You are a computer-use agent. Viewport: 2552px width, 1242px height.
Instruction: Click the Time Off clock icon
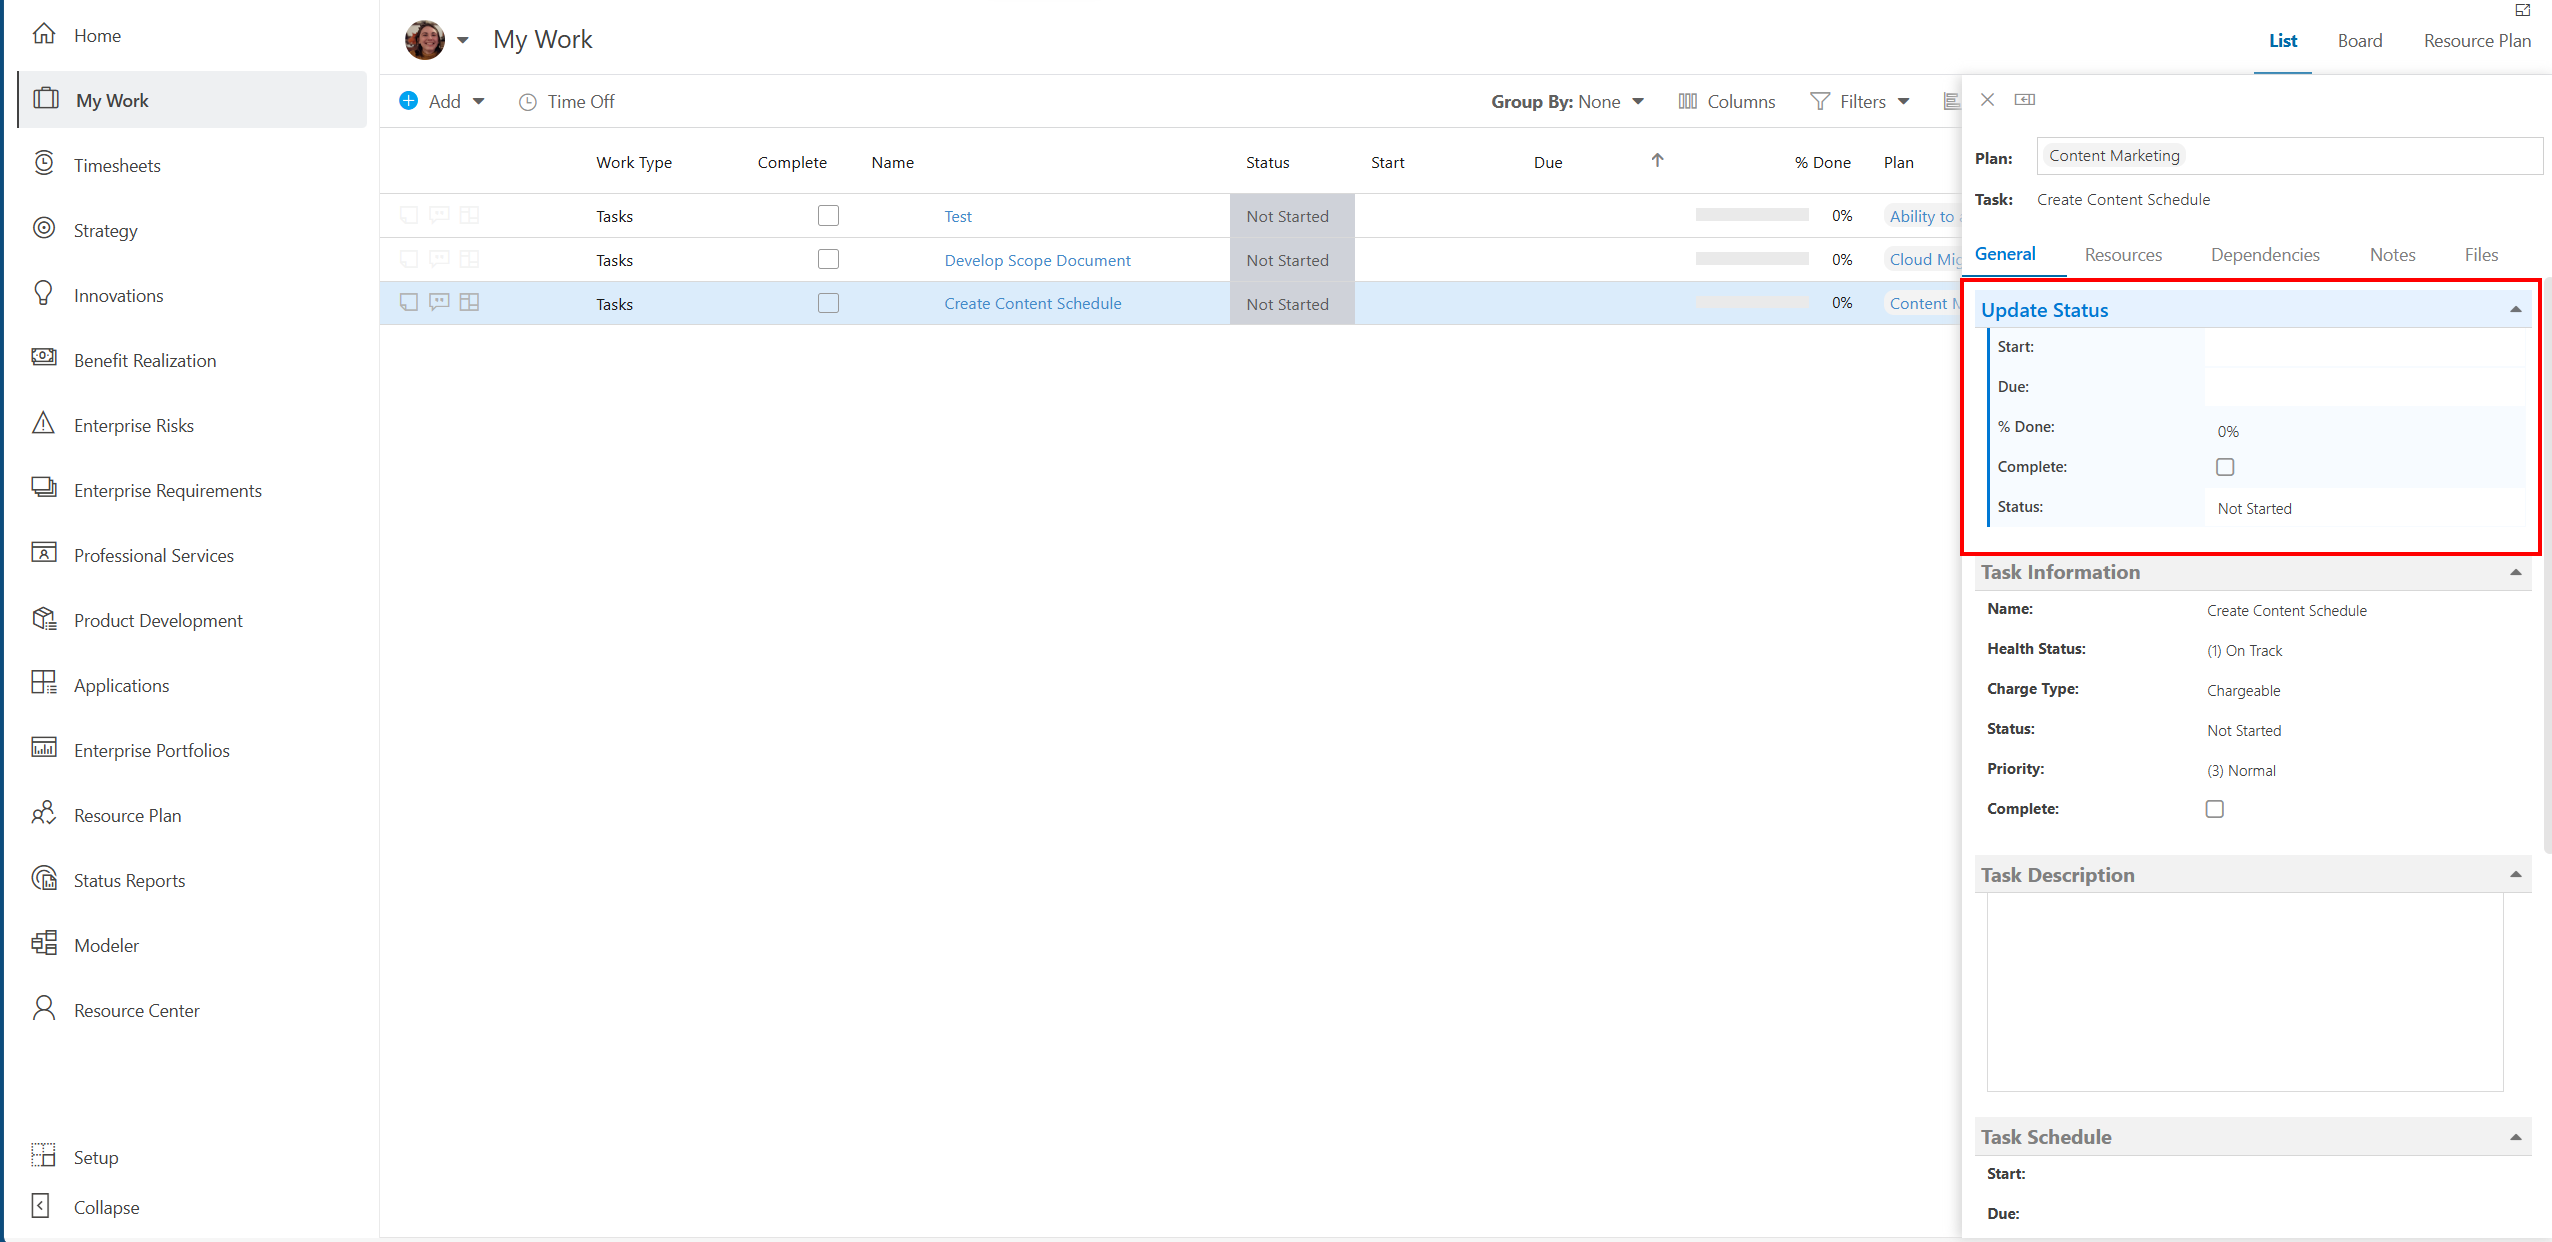tap(528, 102)
